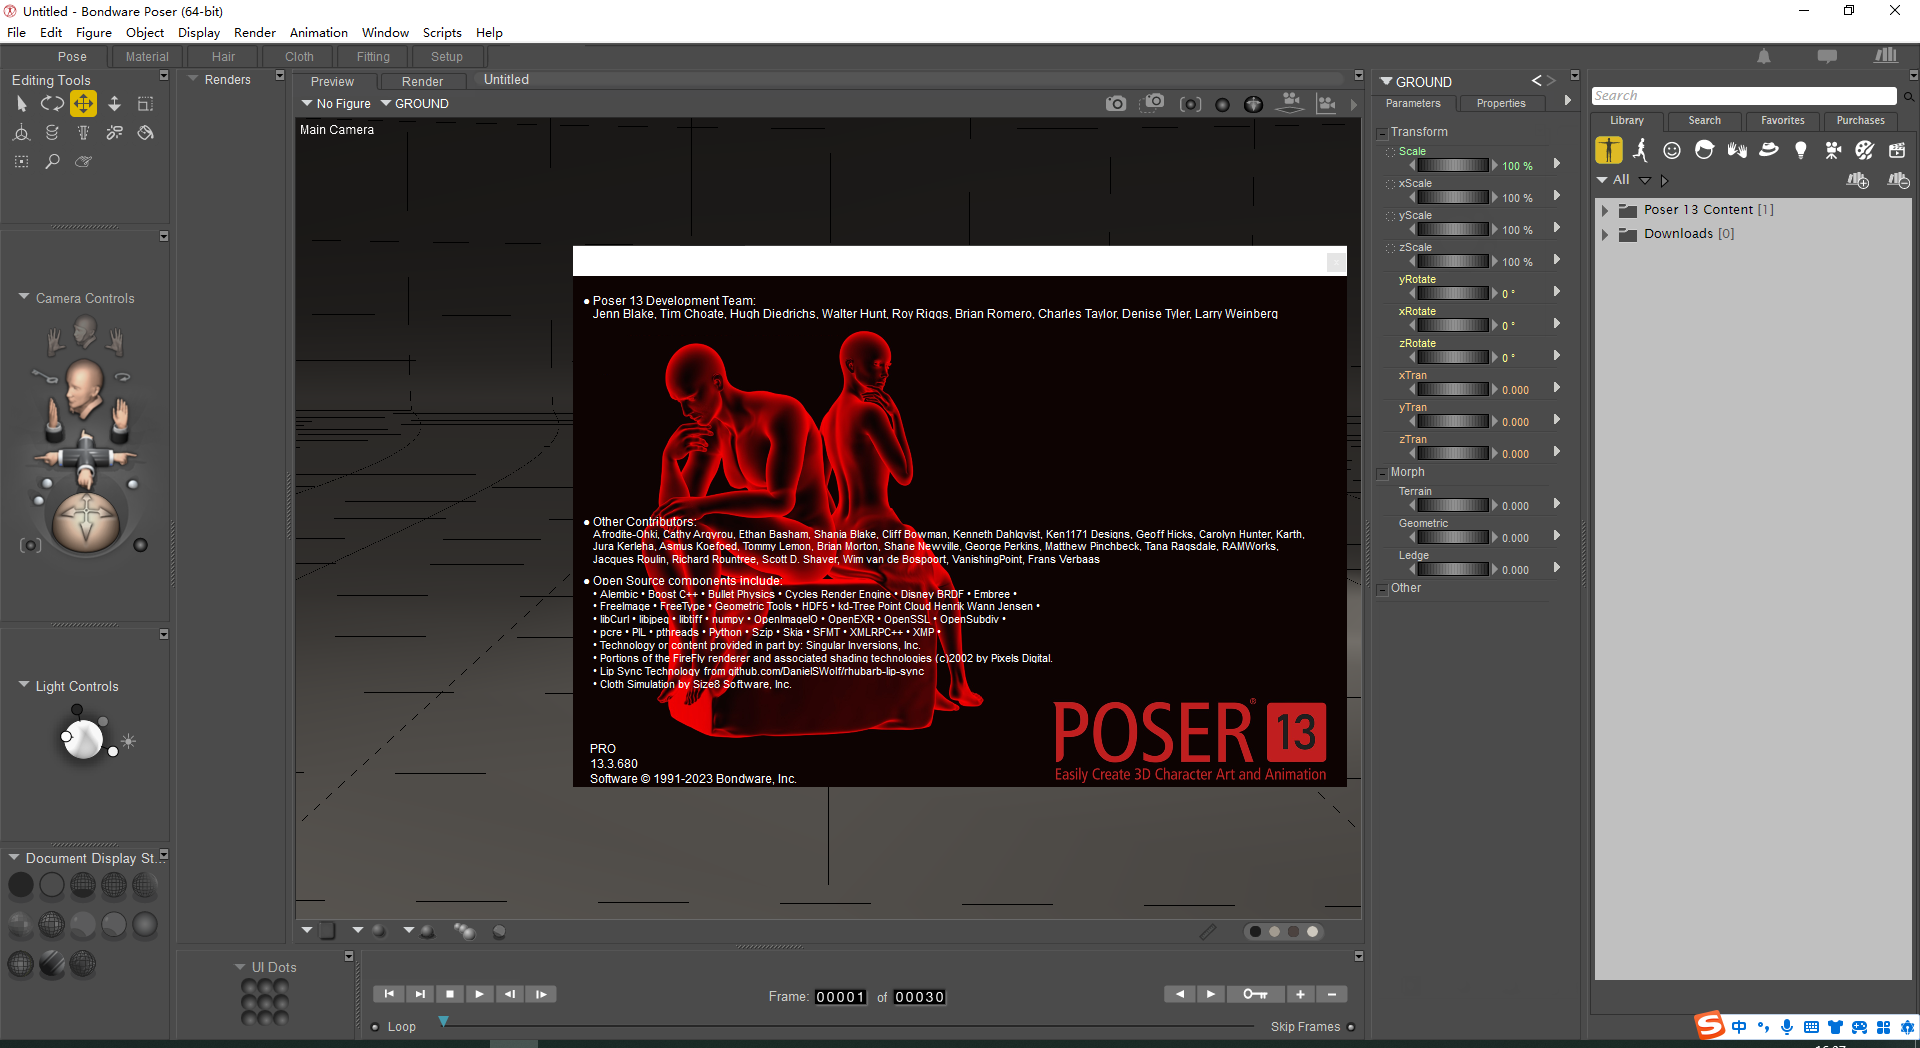Open the No Figure dropdown

pos(336,104)
